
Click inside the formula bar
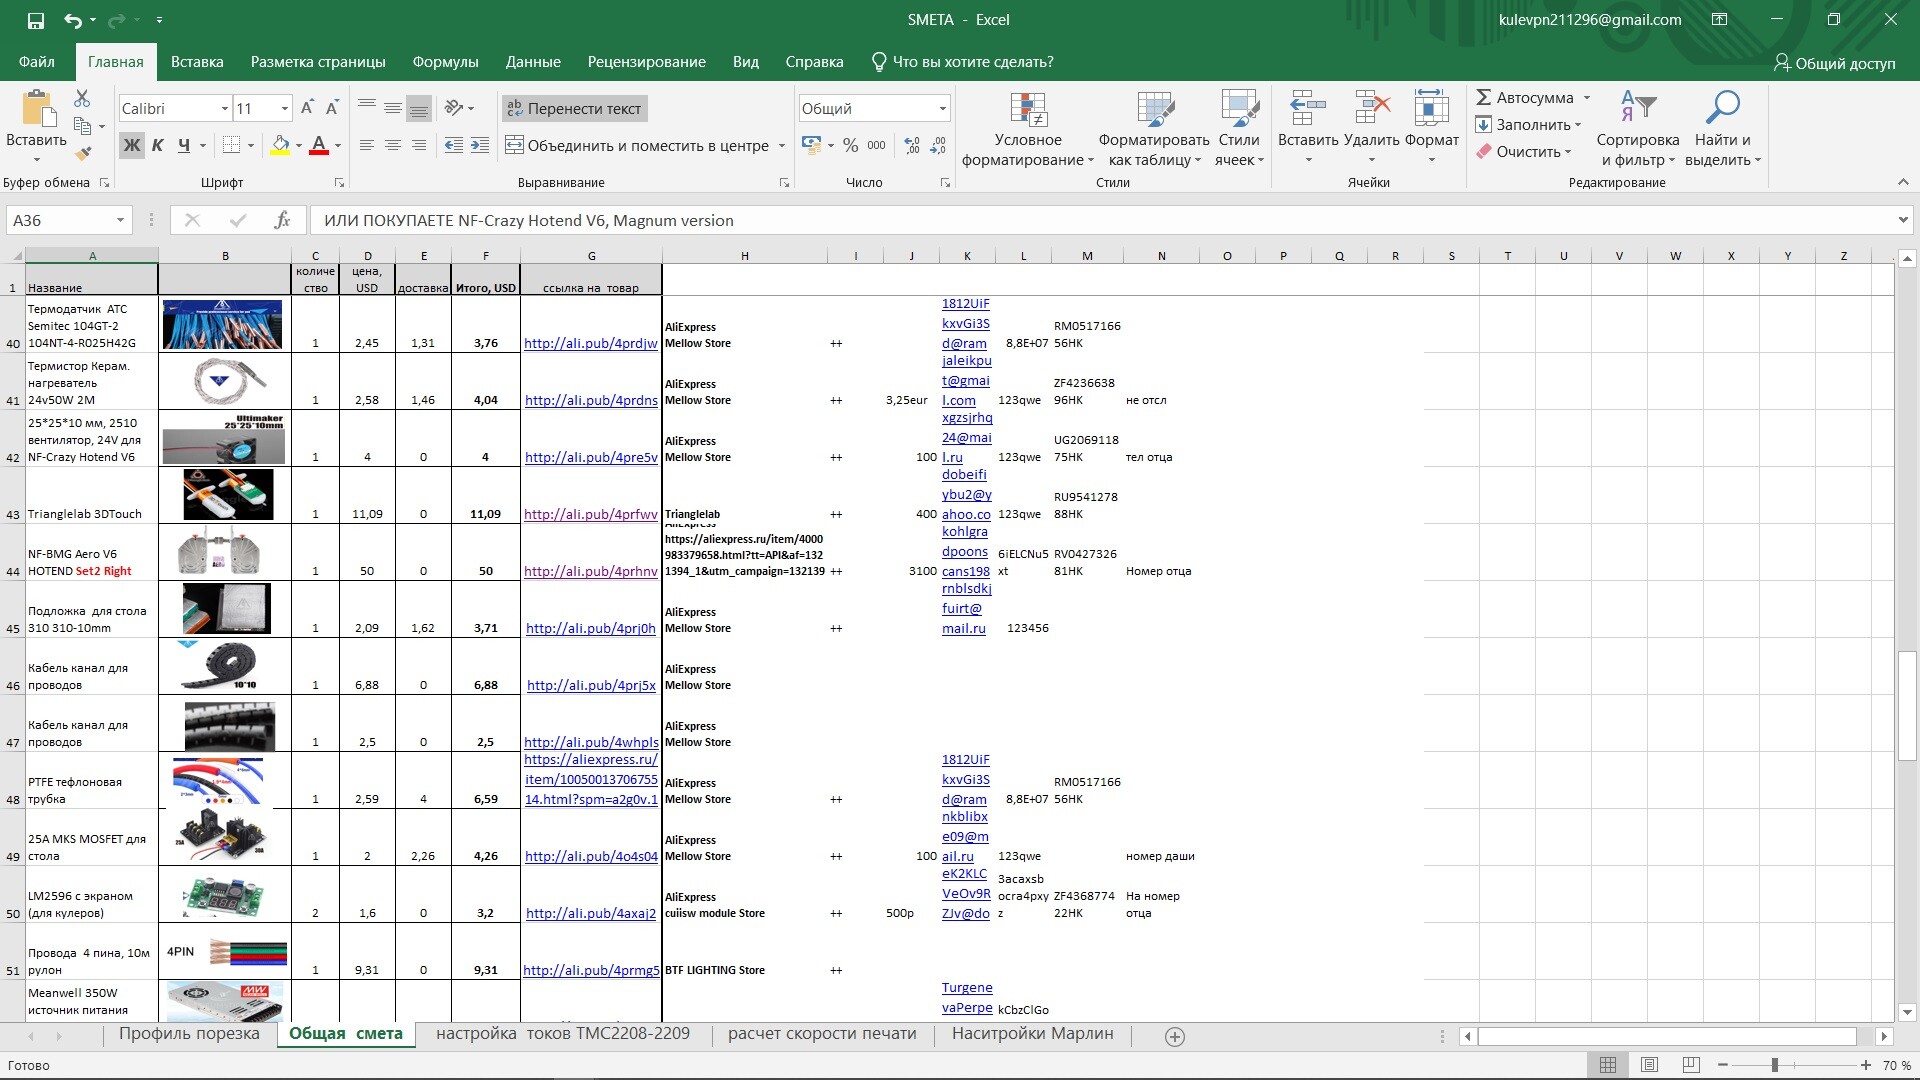tap(700, 220)
